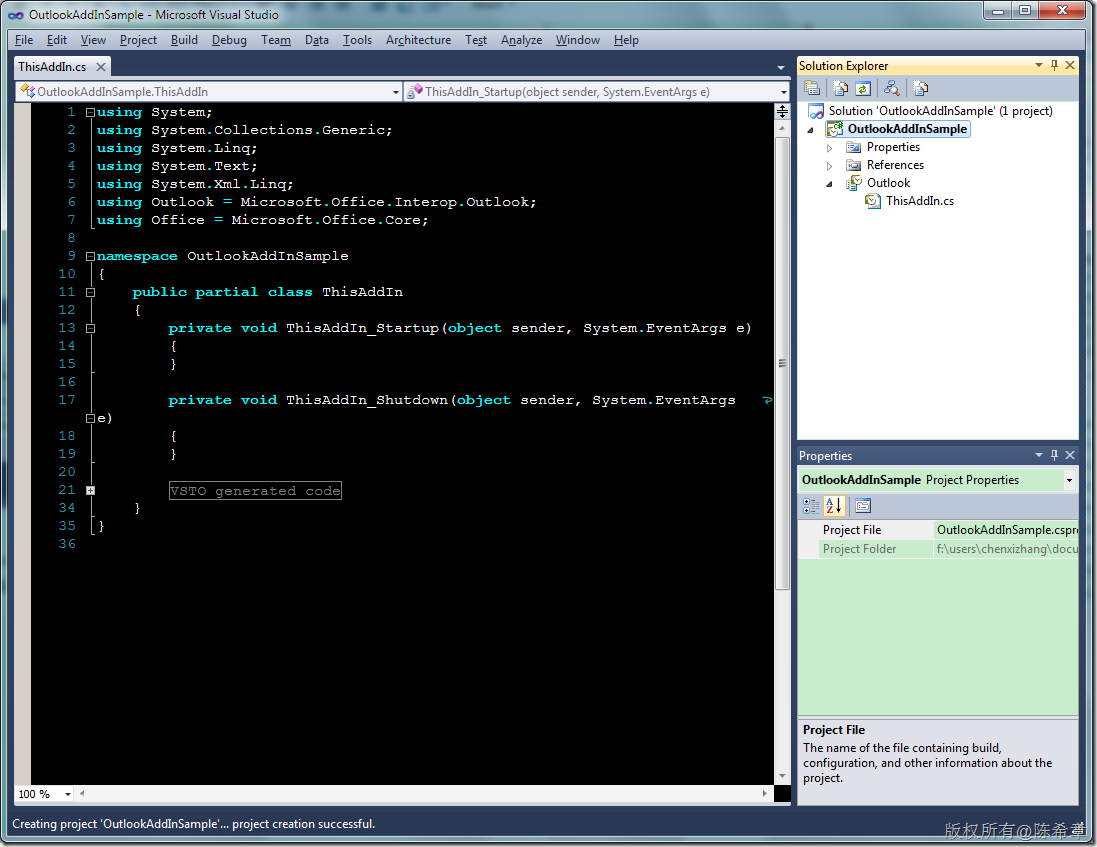The height and width of the screenshot is (847, 1097).
Task: Open the Tools menu
Action: tap(357, 40)
